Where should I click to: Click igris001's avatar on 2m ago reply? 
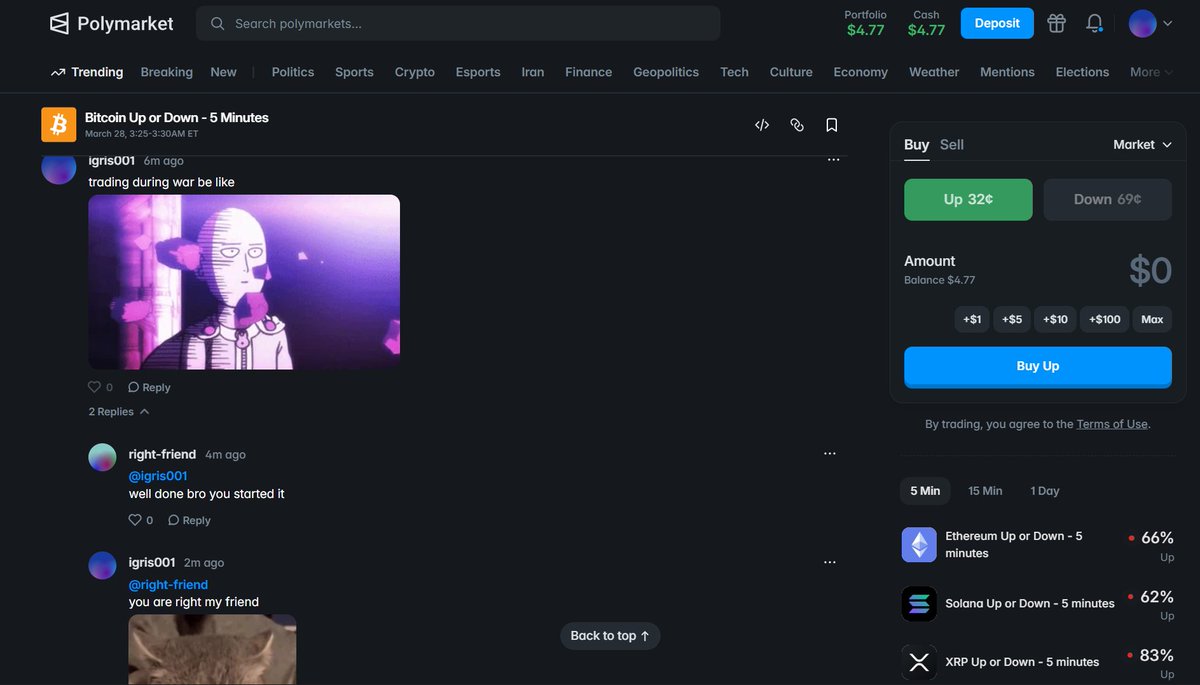click(102, 565)
